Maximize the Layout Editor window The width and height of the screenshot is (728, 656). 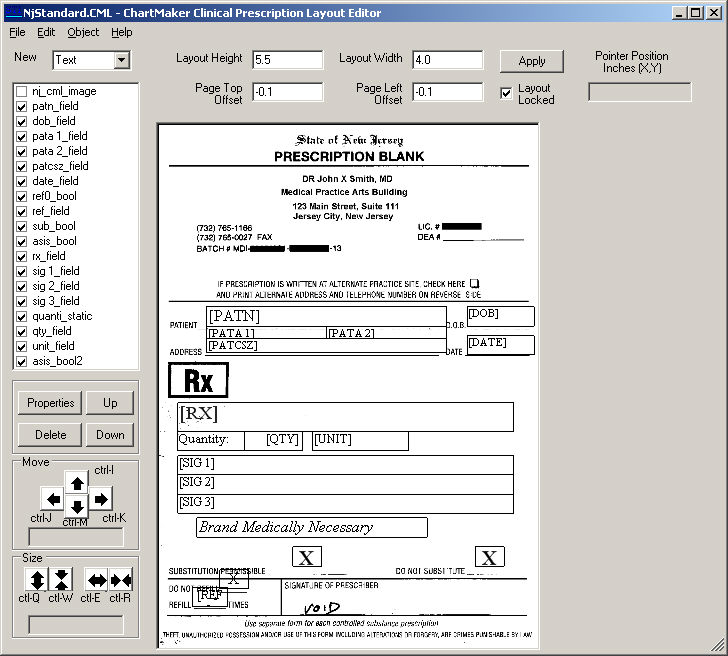[x=696, y=13]
